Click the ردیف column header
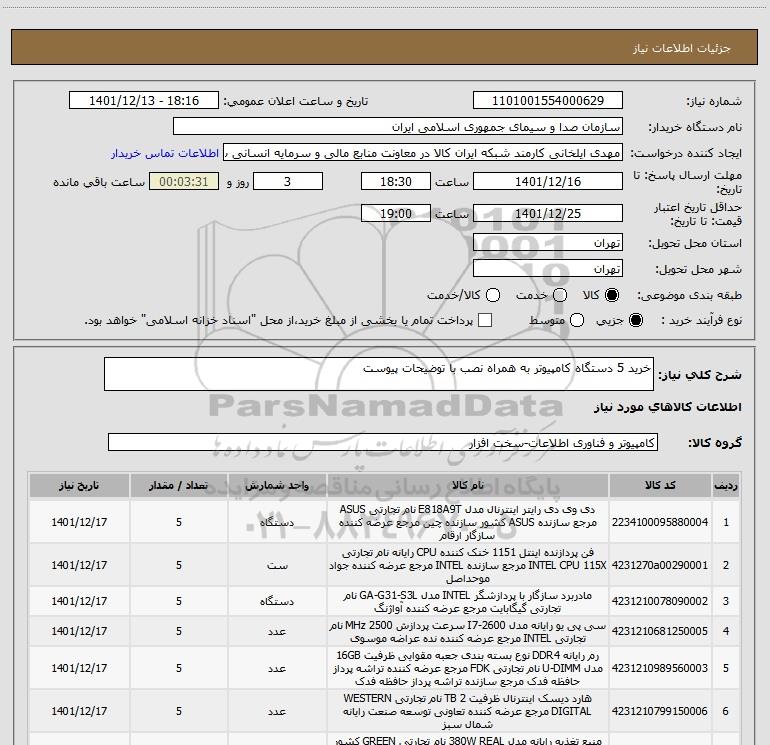This screenshot has height=745, width=770. pos(726,486)
